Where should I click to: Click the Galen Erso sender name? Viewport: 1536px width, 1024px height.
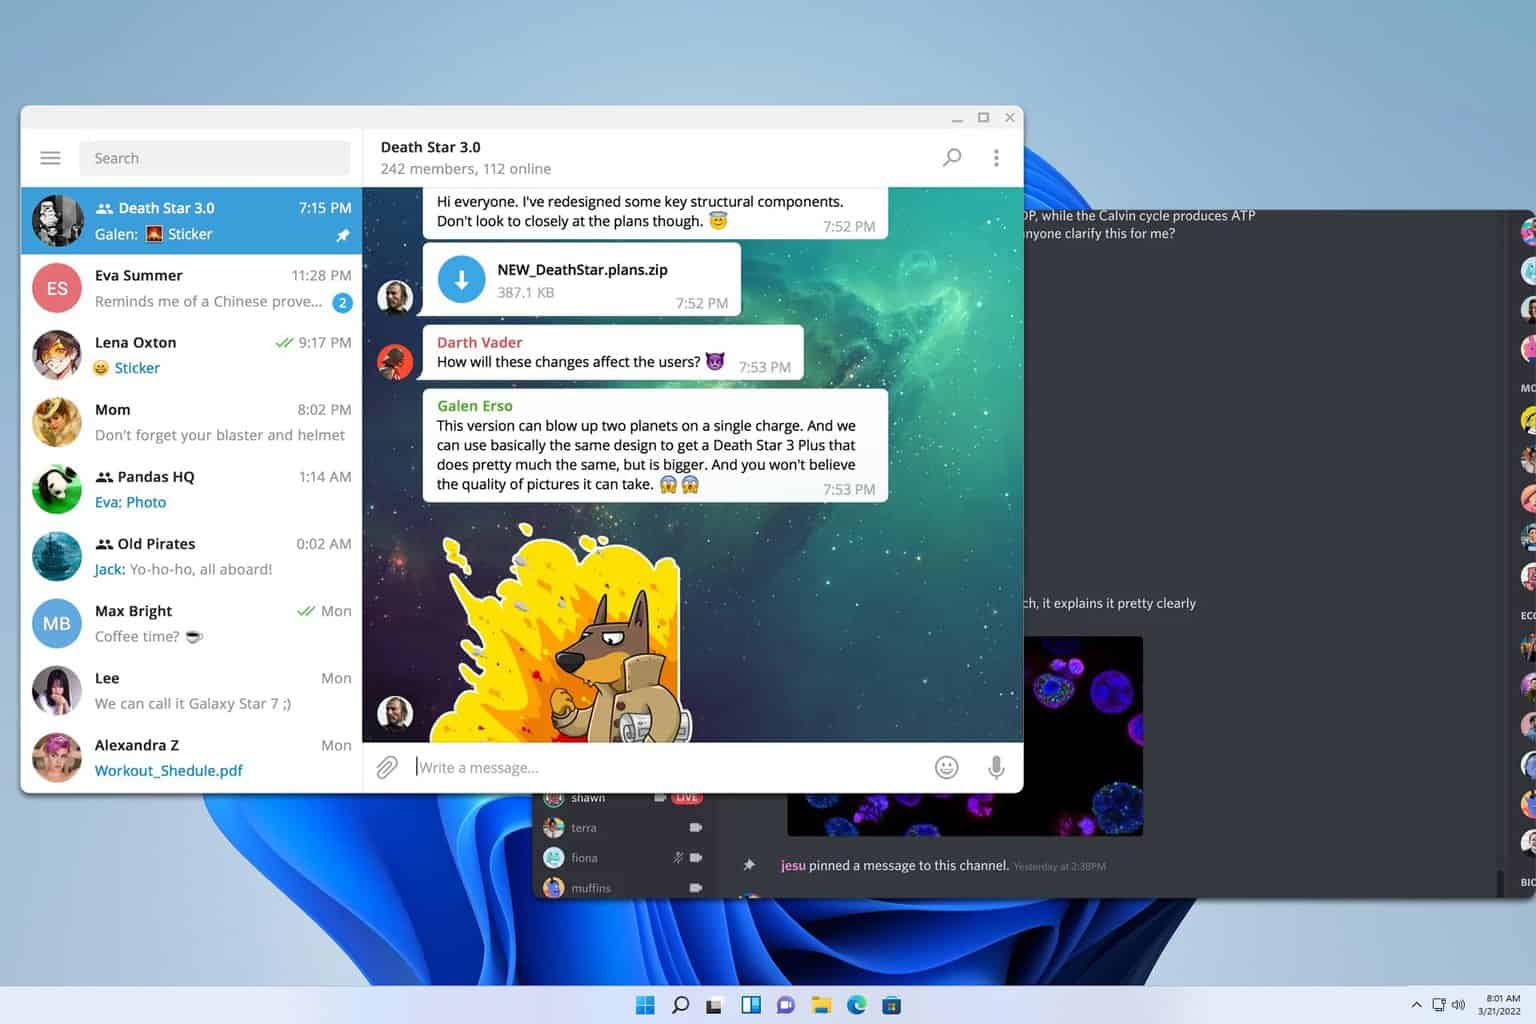tap(475, 406)
